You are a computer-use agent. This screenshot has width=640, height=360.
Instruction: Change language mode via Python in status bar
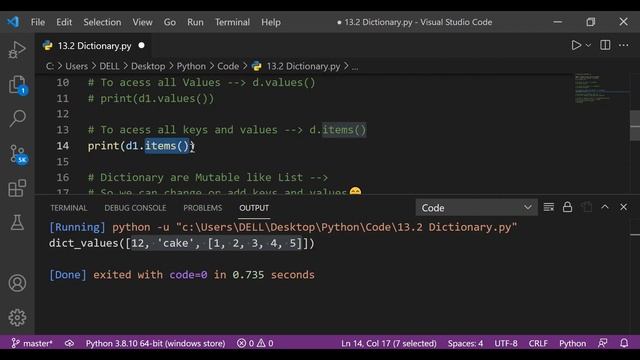click(x=572, y=343)
